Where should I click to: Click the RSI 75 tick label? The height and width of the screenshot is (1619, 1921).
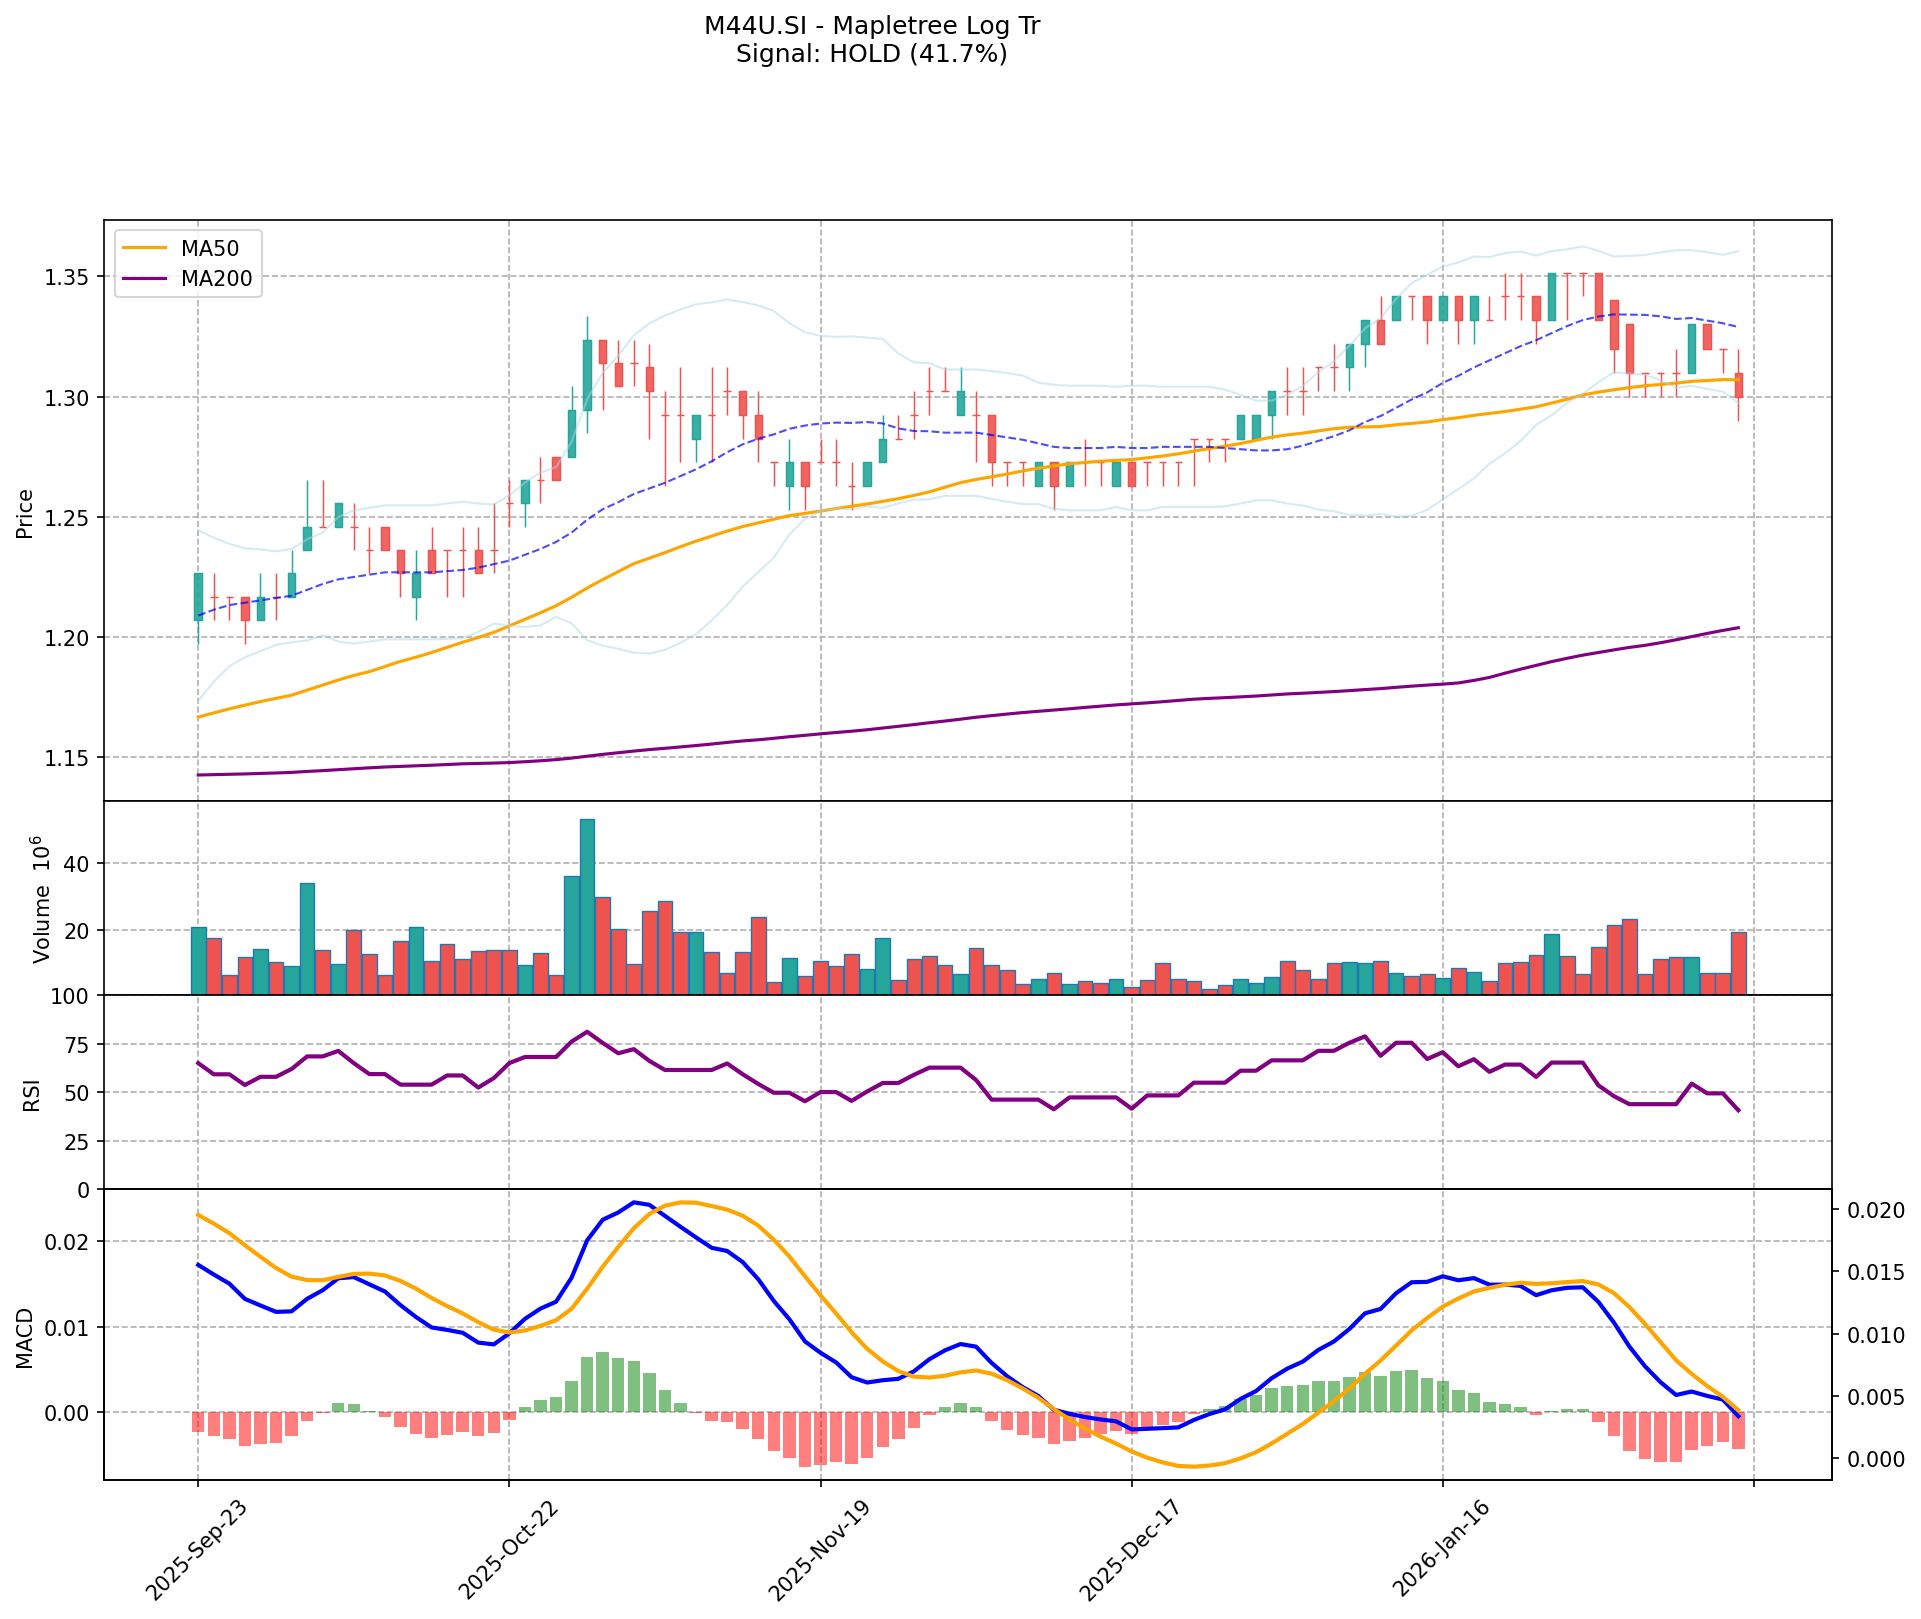pyautogui.click(x=76, y=1045)
